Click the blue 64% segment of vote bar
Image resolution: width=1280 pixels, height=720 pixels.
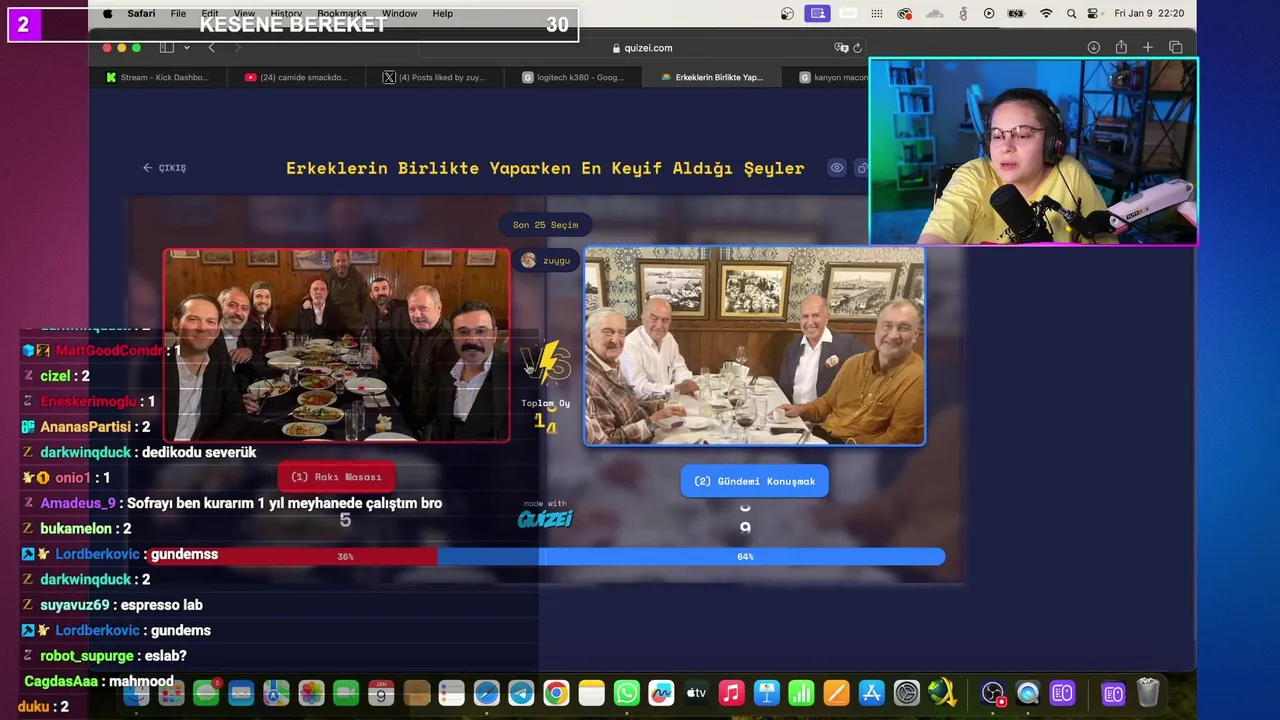(691, 556)
